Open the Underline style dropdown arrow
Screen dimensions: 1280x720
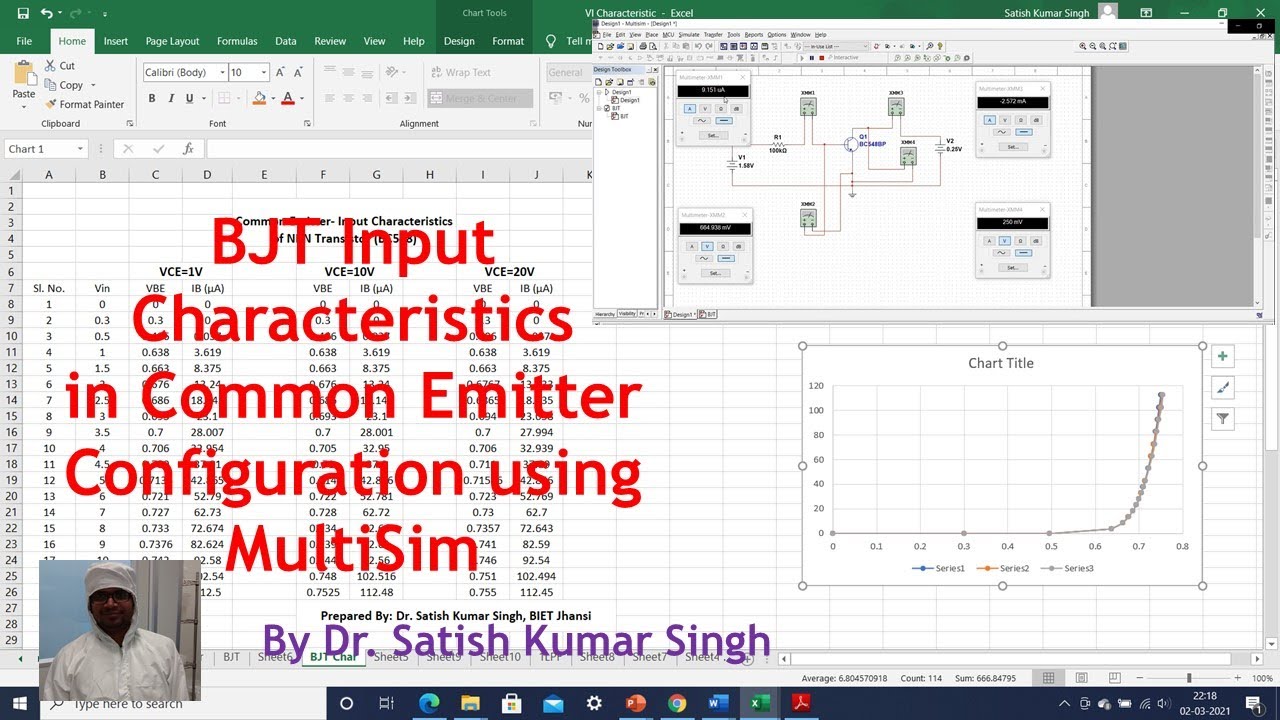[x=203, y=98]
